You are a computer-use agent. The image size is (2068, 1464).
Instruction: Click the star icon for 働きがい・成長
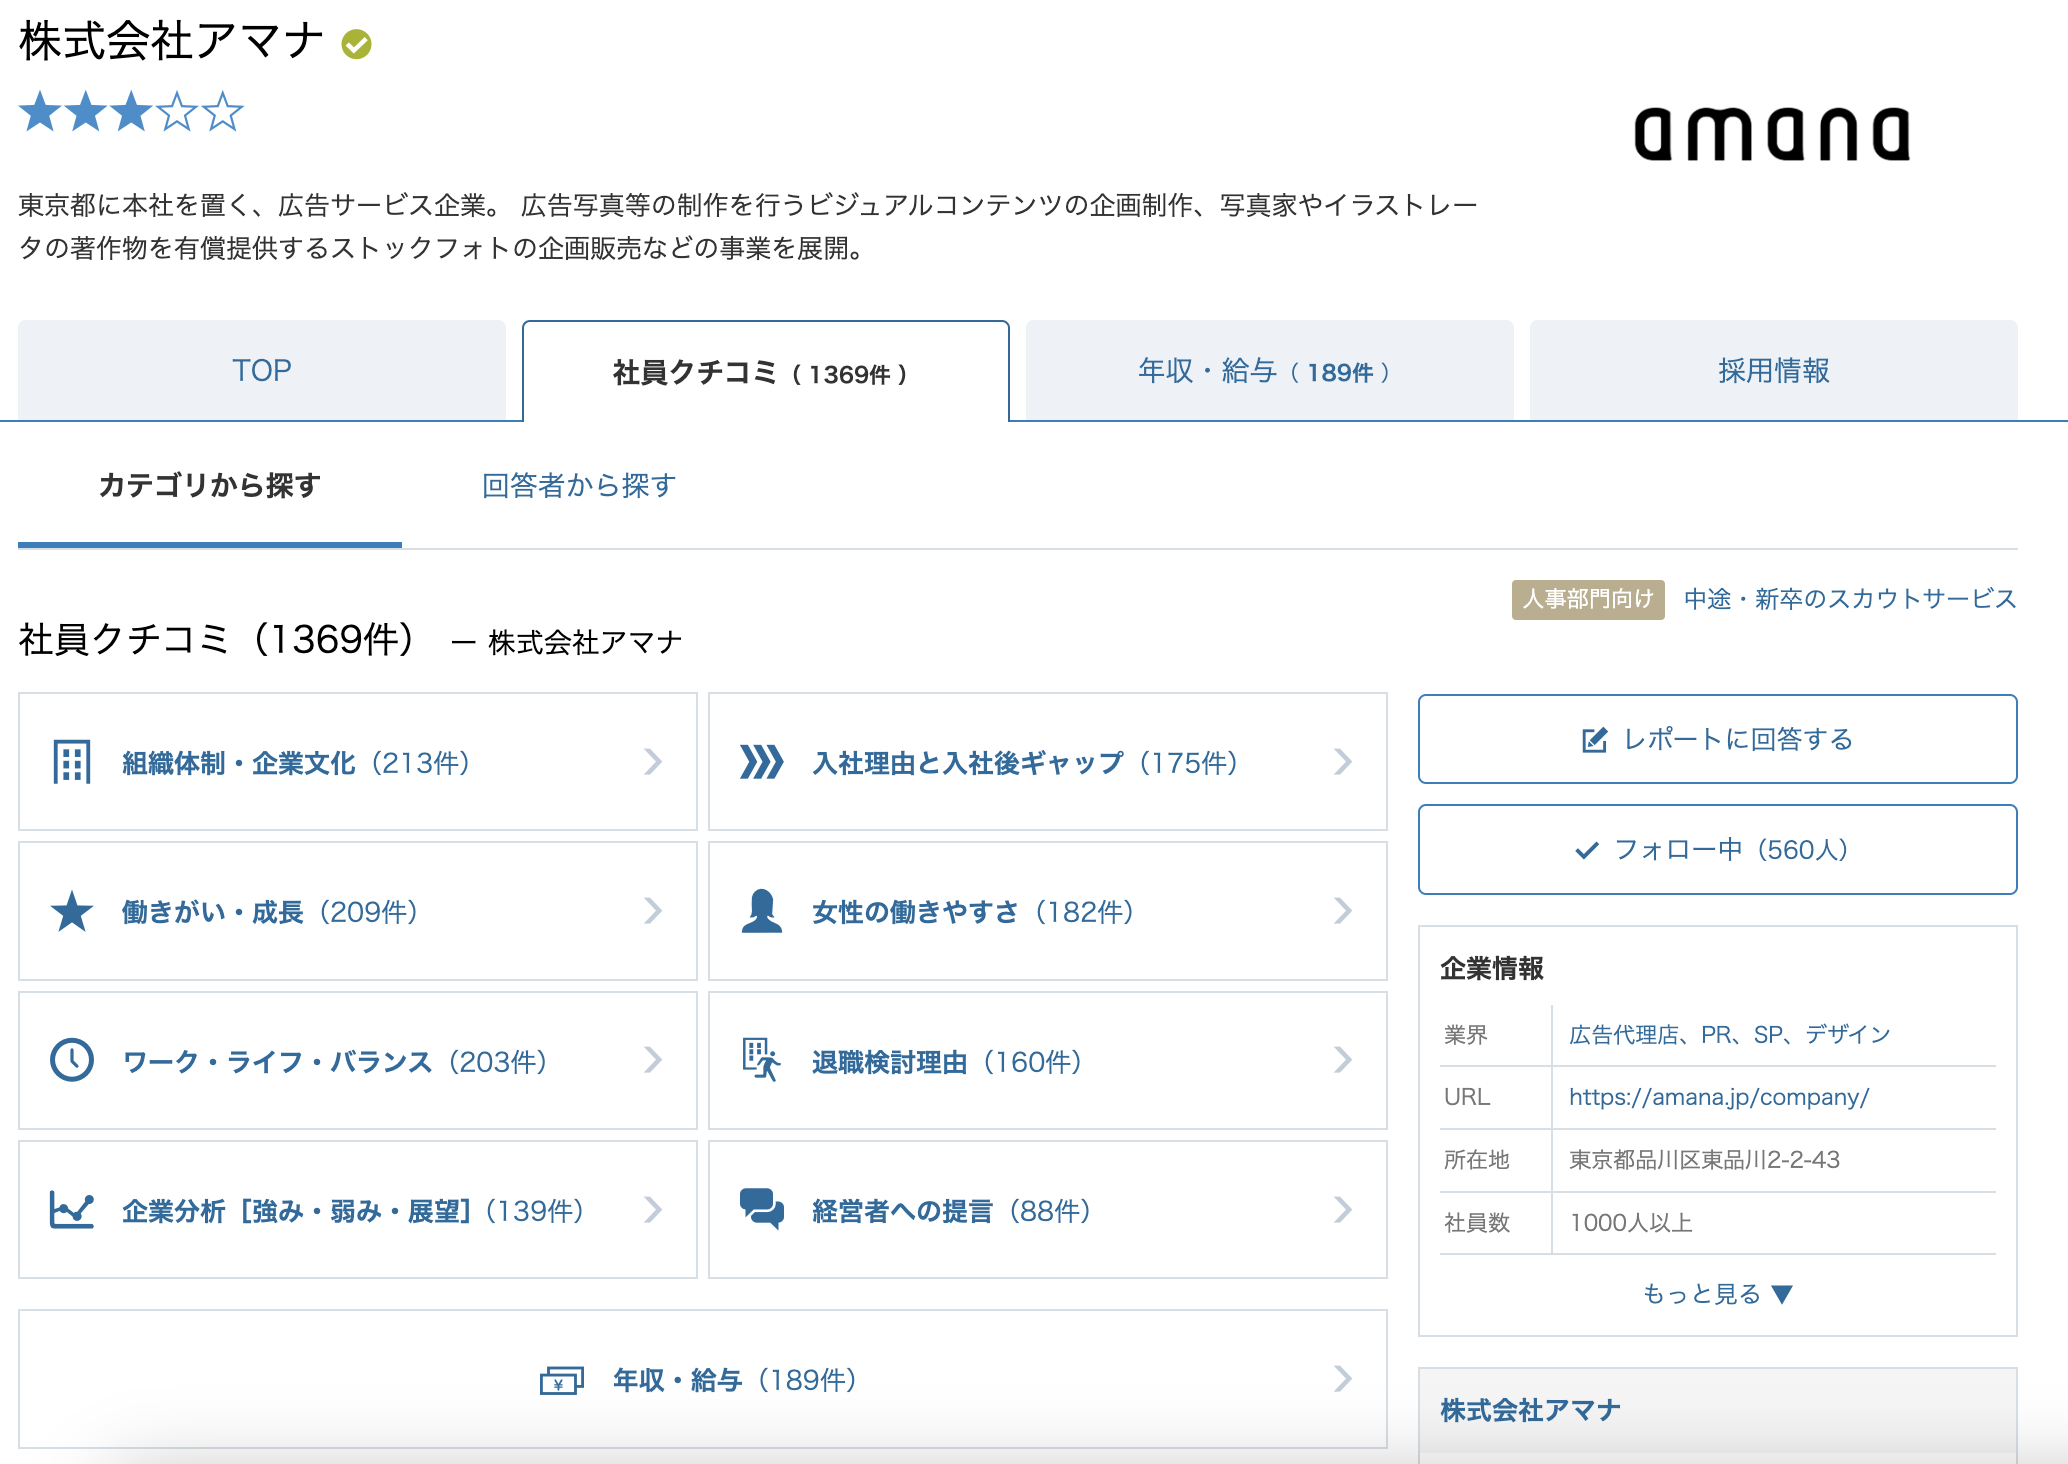point(72,911)
